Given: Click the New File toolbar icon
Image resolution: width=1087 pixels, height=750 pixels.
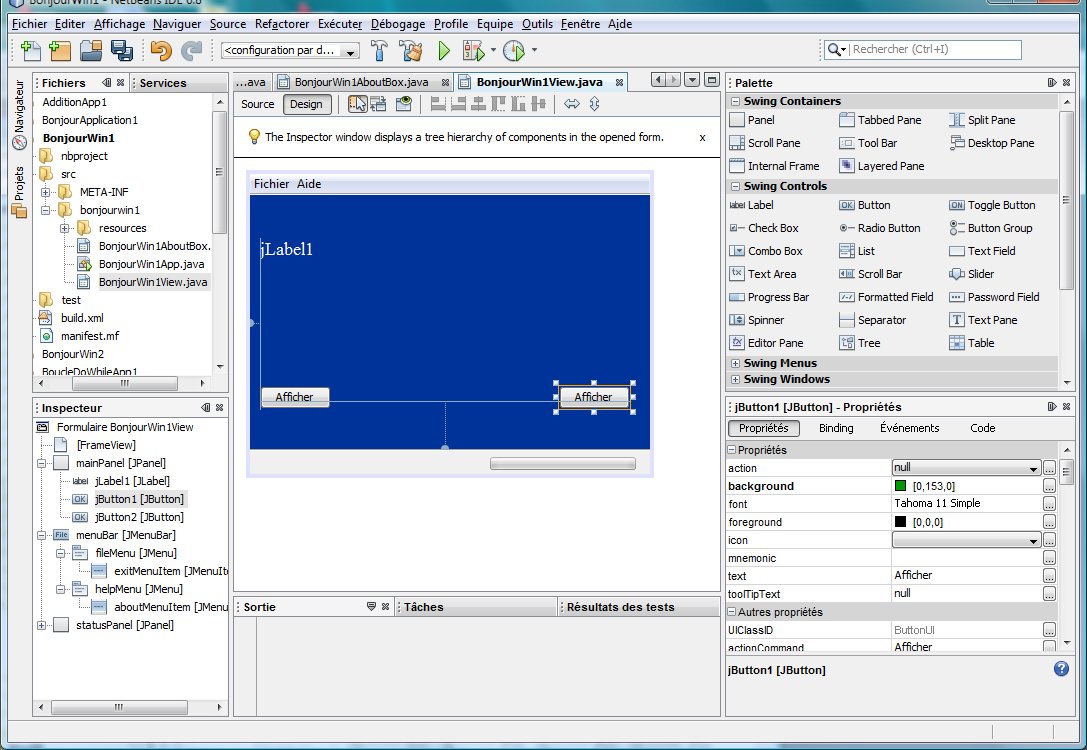Looking at the screenshot, I should click(31, 50).
